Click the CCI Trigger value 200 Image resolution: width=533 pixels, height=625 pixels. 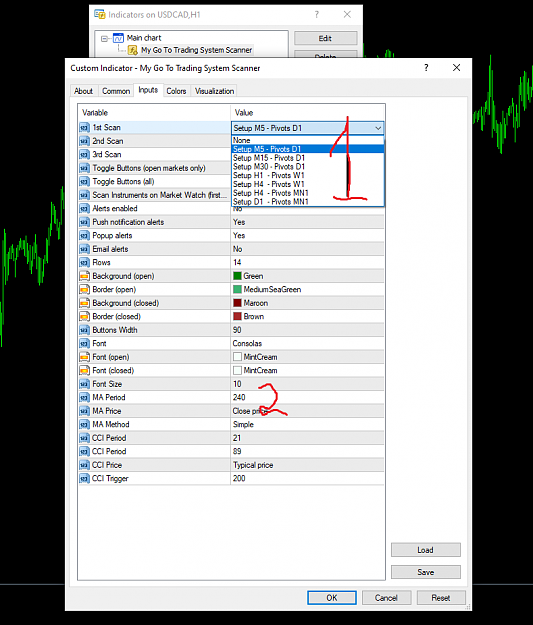239,478
